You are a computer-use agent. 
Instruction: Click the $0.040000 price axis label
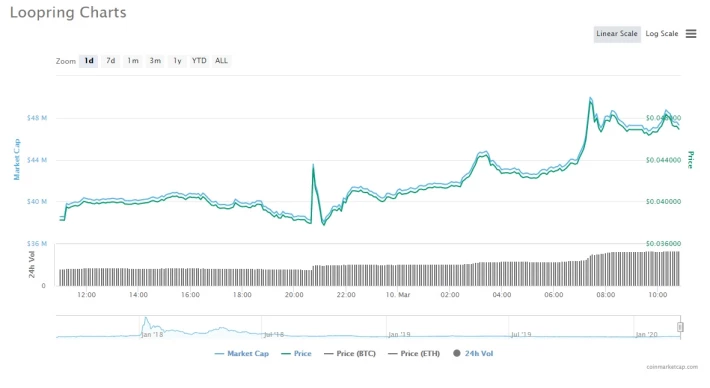point(663,201)
